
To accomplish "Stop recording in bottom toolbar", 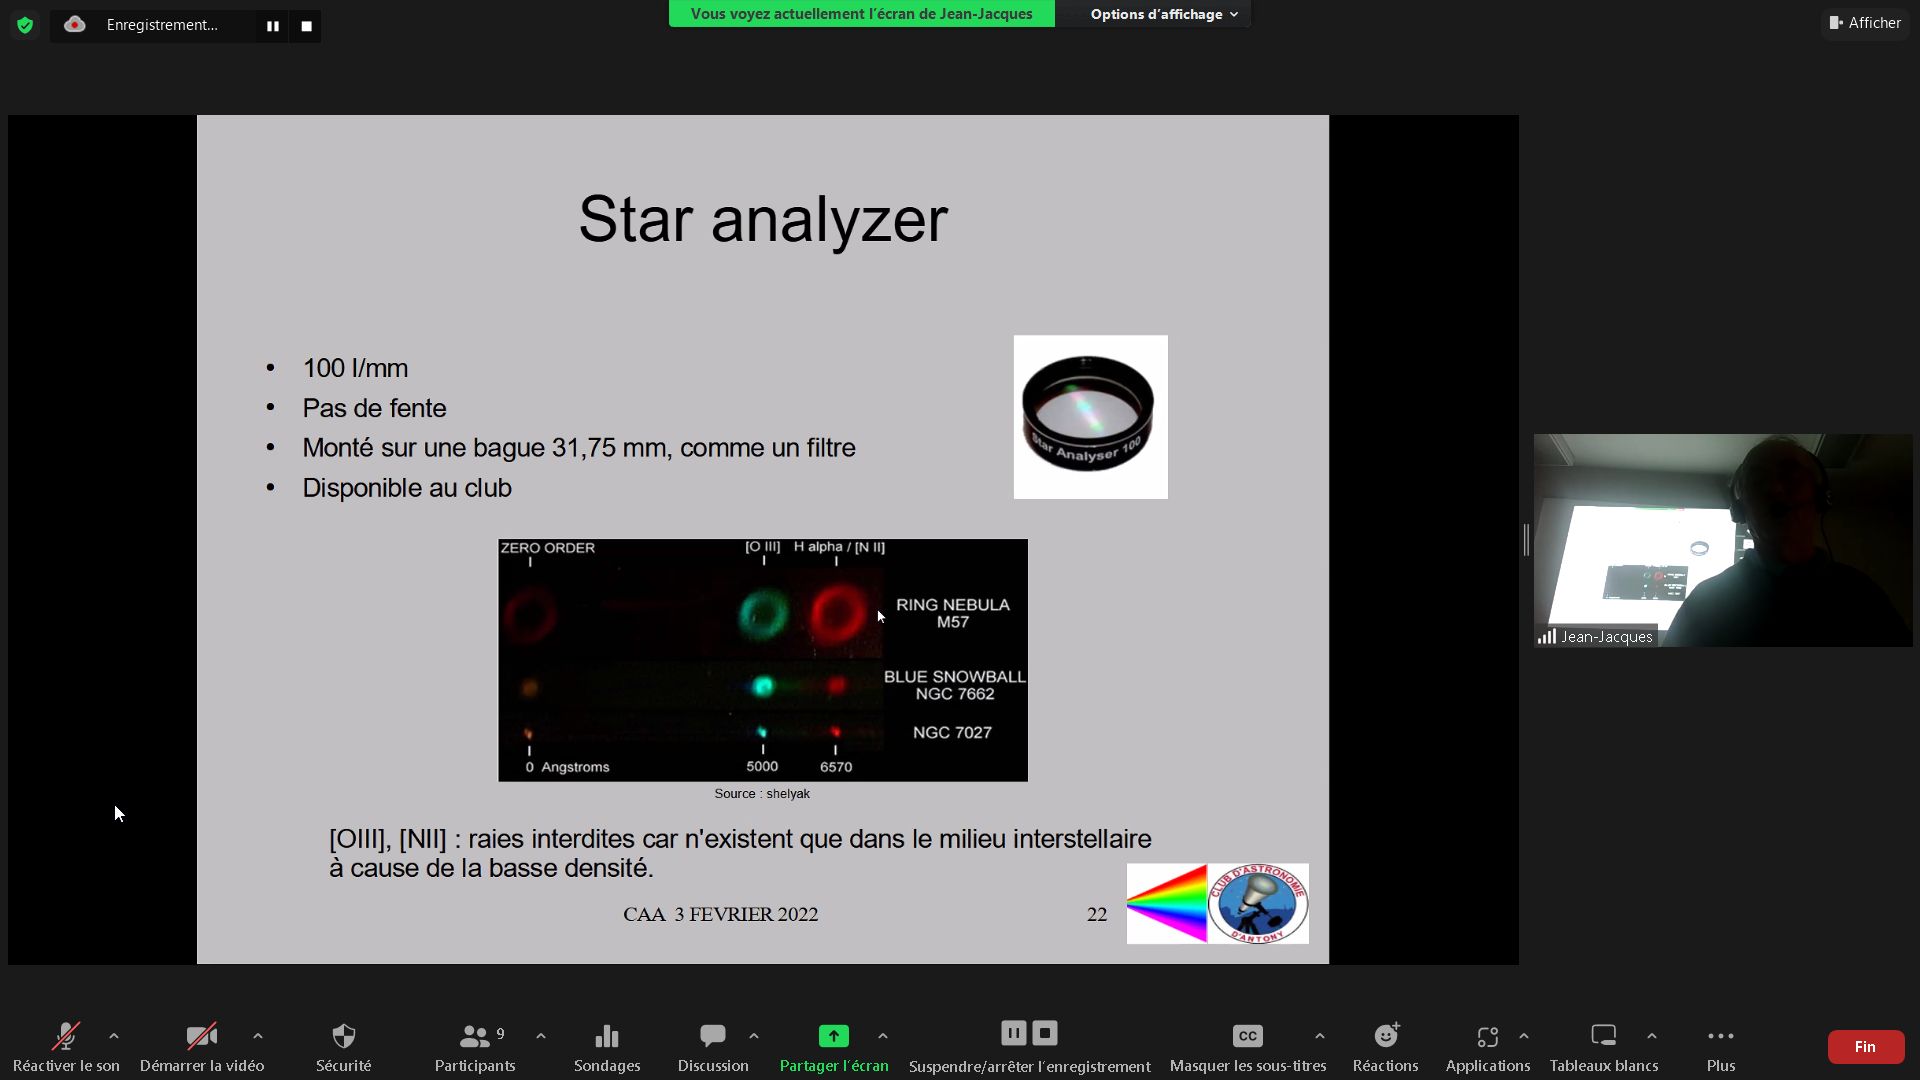I will (1045, 1033).
